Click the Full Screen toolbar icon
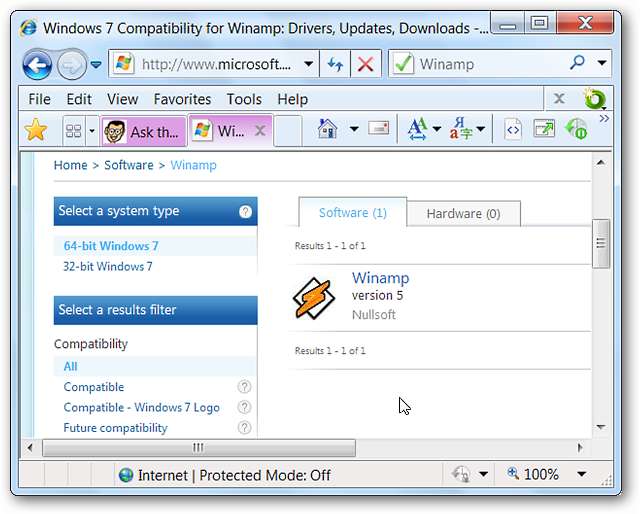 point(544,129)
